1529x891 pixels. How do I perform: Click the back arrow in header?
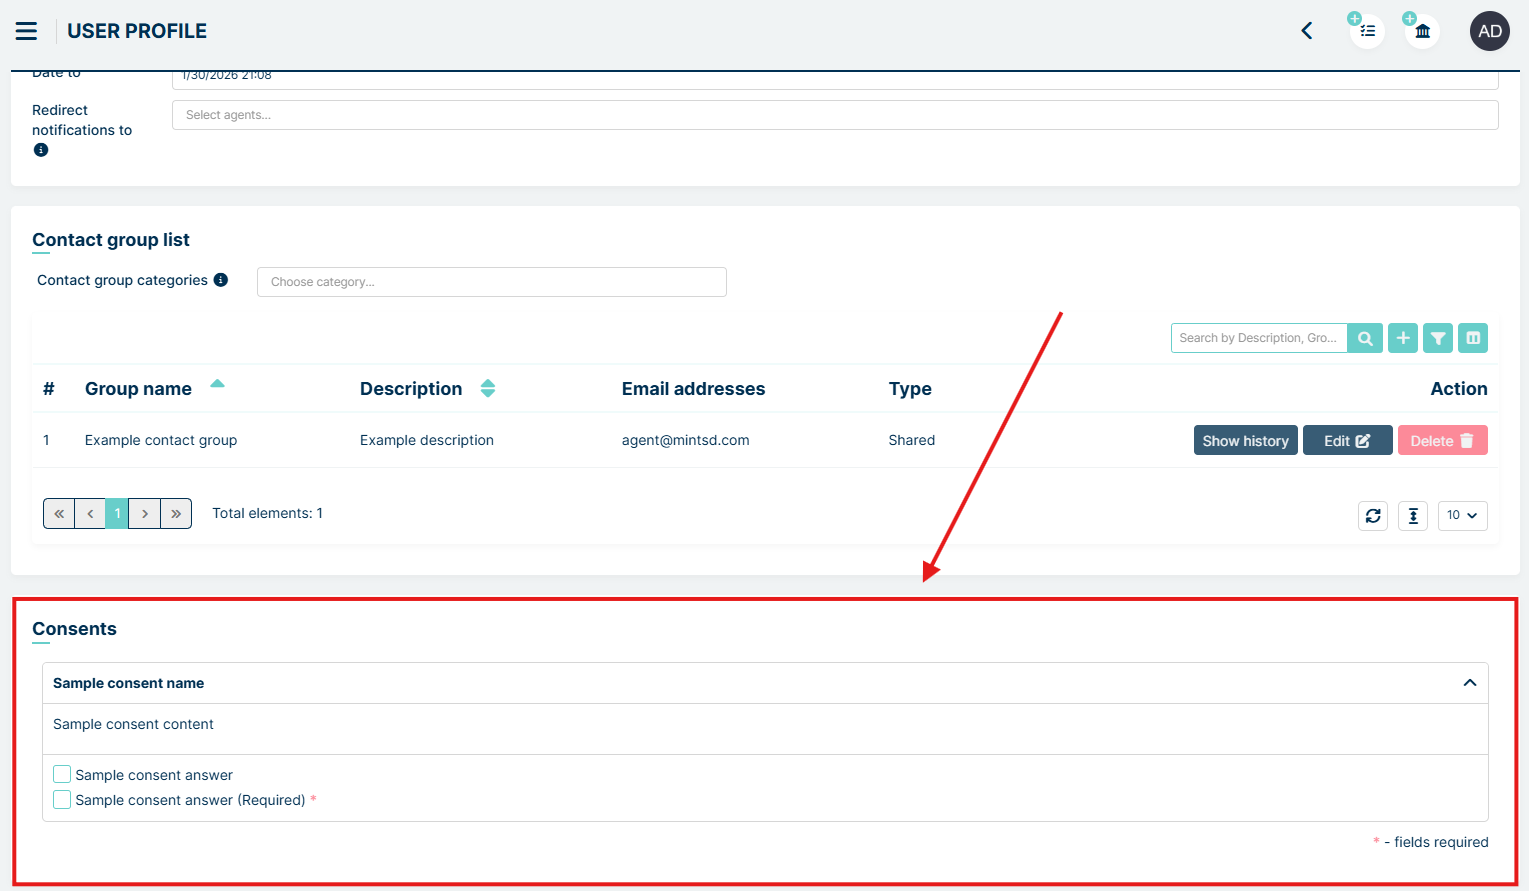1306,31
